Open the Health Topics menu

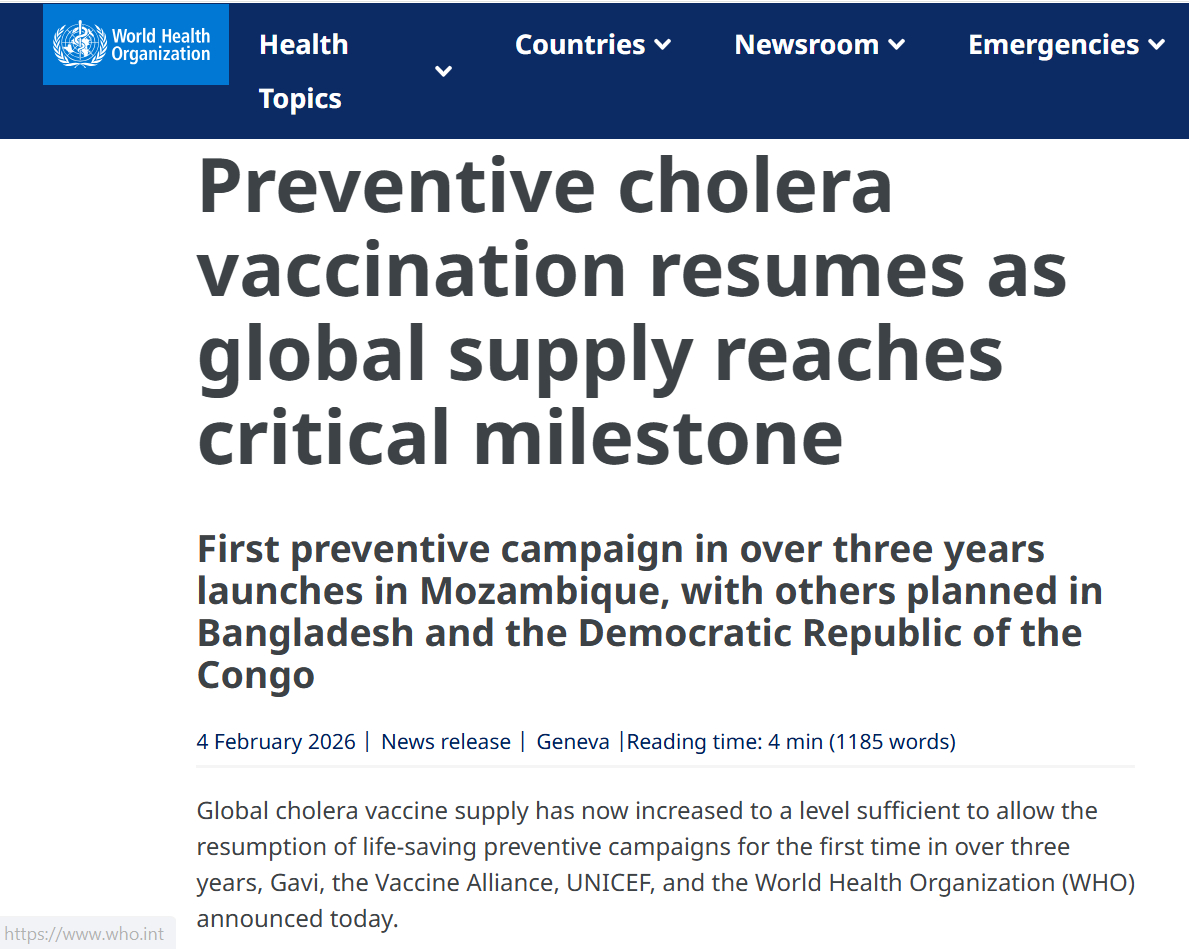point(303,71)
